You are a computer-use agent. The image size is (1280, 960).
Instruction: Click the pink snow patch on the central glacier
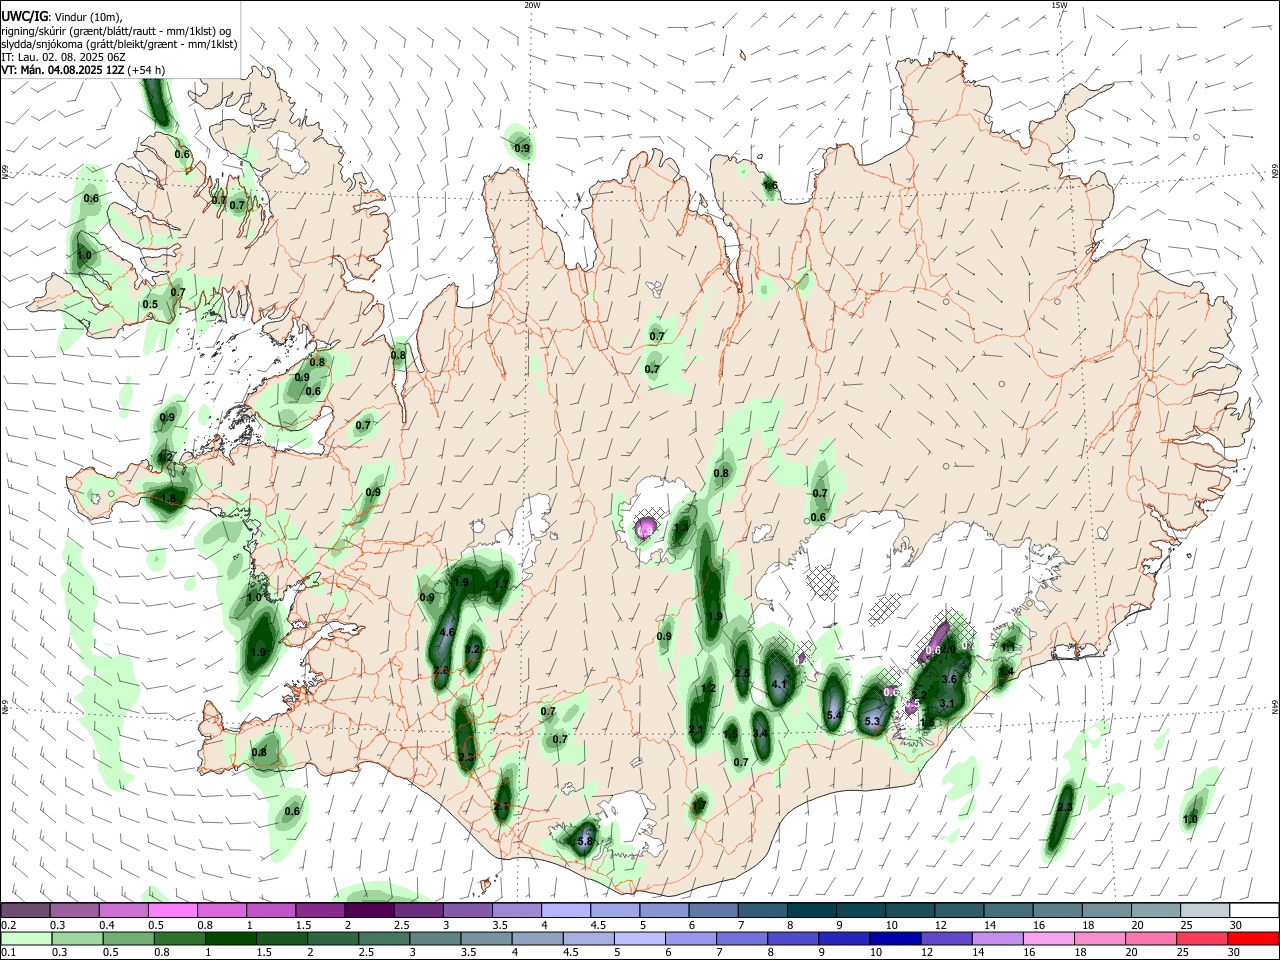click(646, 526)
